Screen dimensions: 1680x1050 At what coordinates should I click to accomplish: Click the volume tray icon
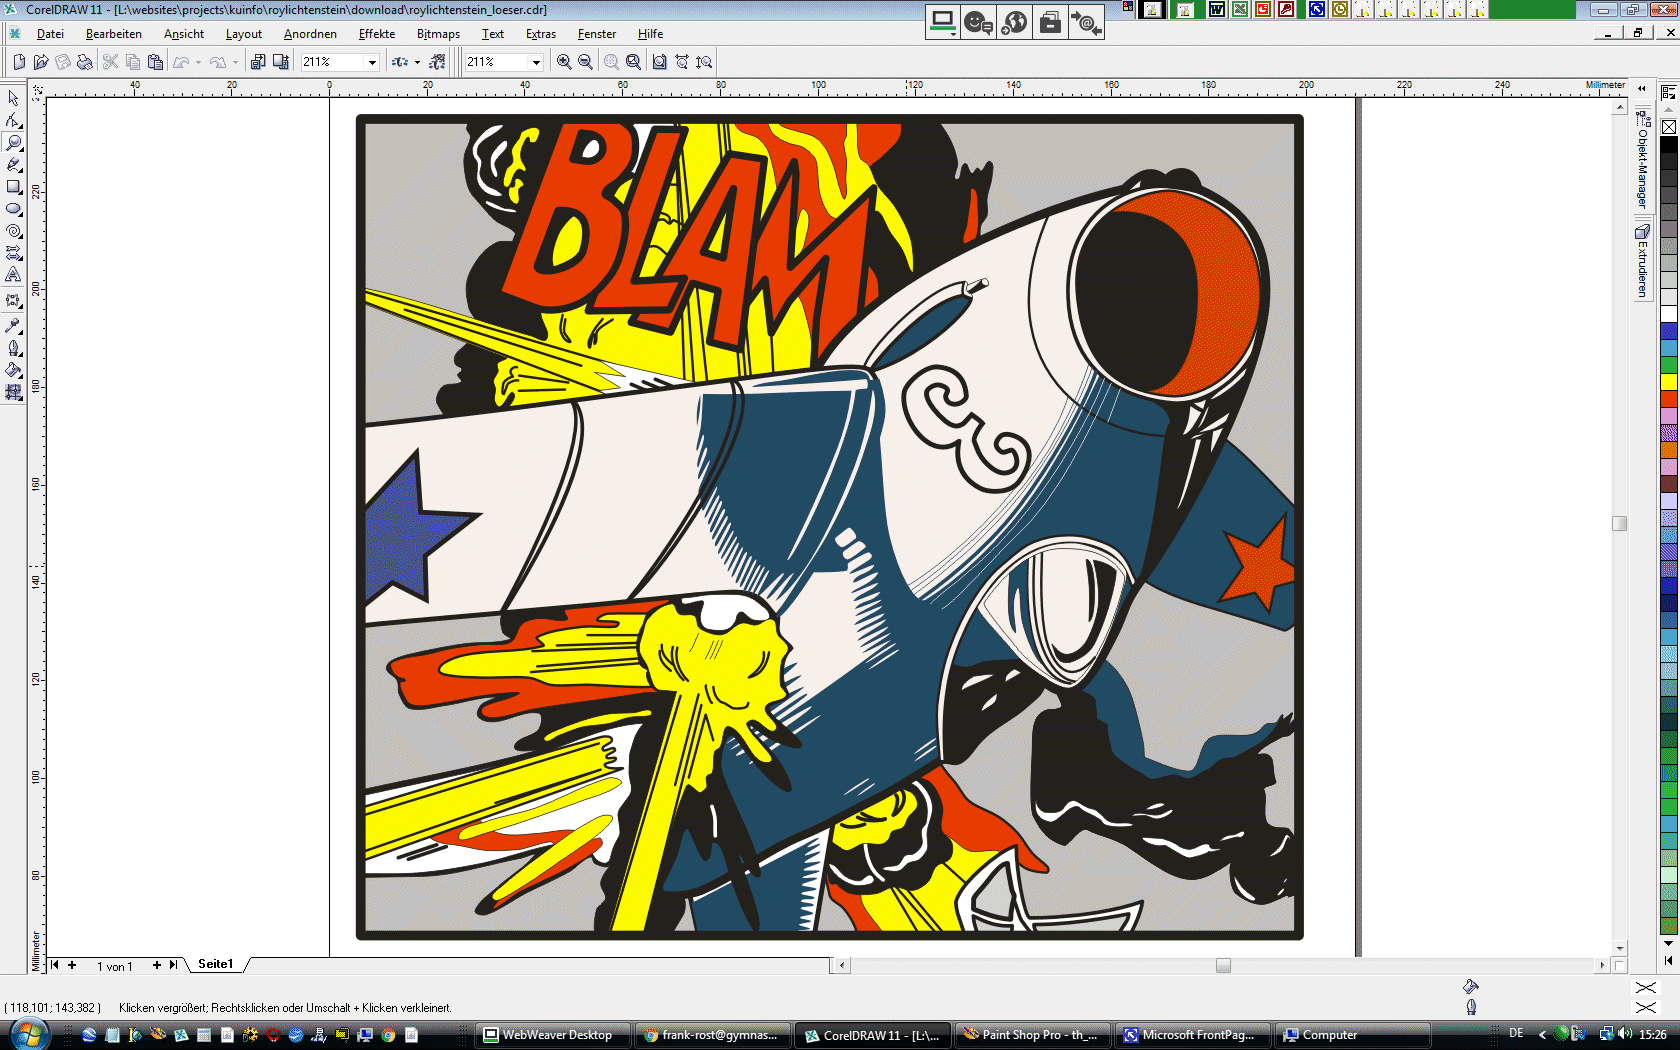pos(1623,1034)
